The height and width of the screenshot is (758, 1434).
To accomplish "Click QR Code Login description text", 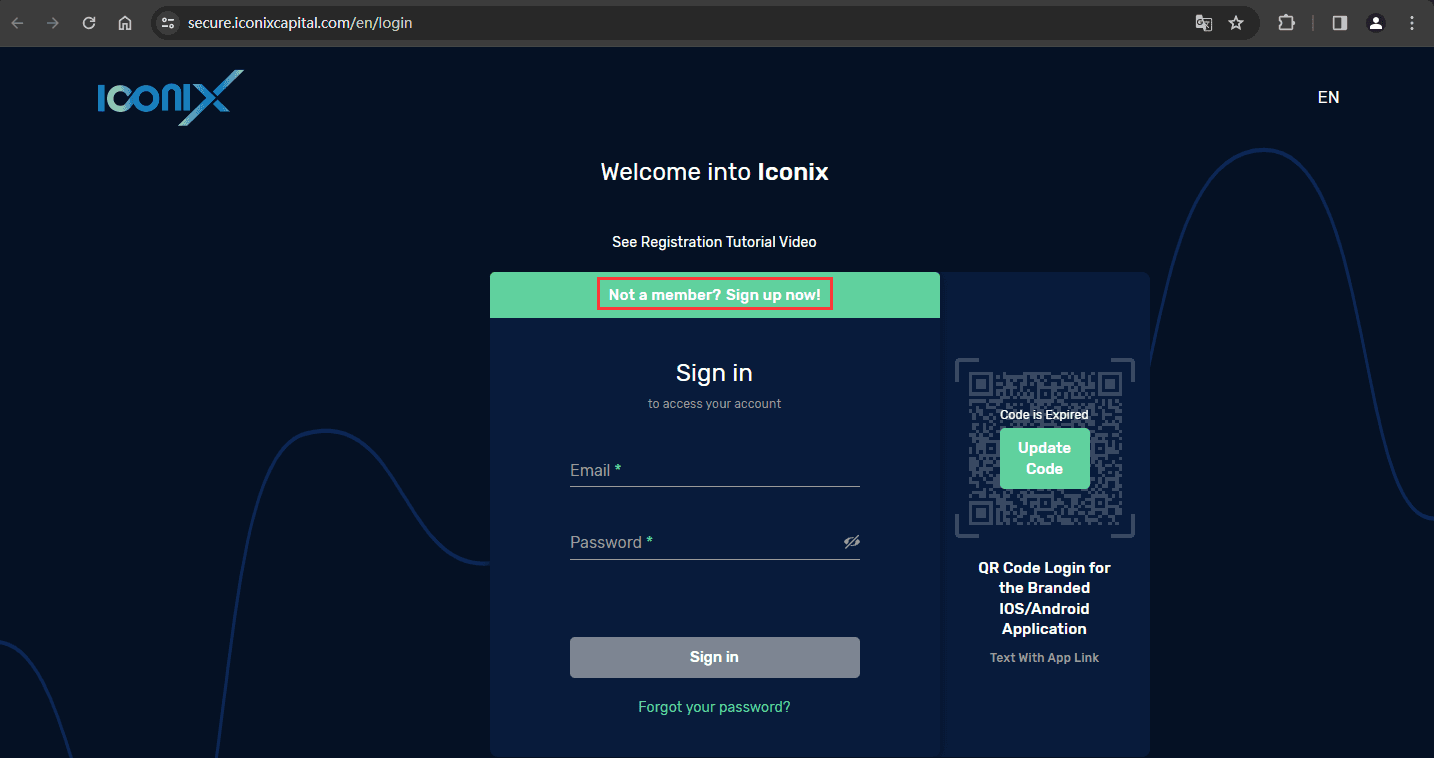I will coord(1044,598).
